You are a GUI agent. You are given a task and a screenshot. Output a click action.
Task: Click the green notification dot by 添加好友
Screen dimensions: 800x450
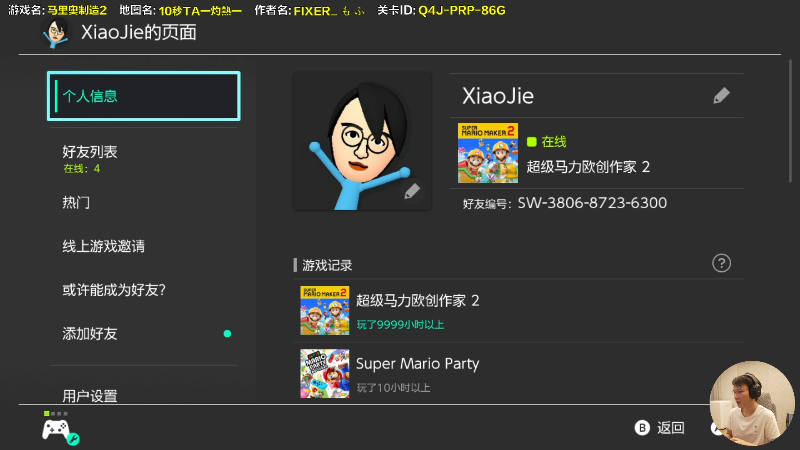(x=228, y=334)
